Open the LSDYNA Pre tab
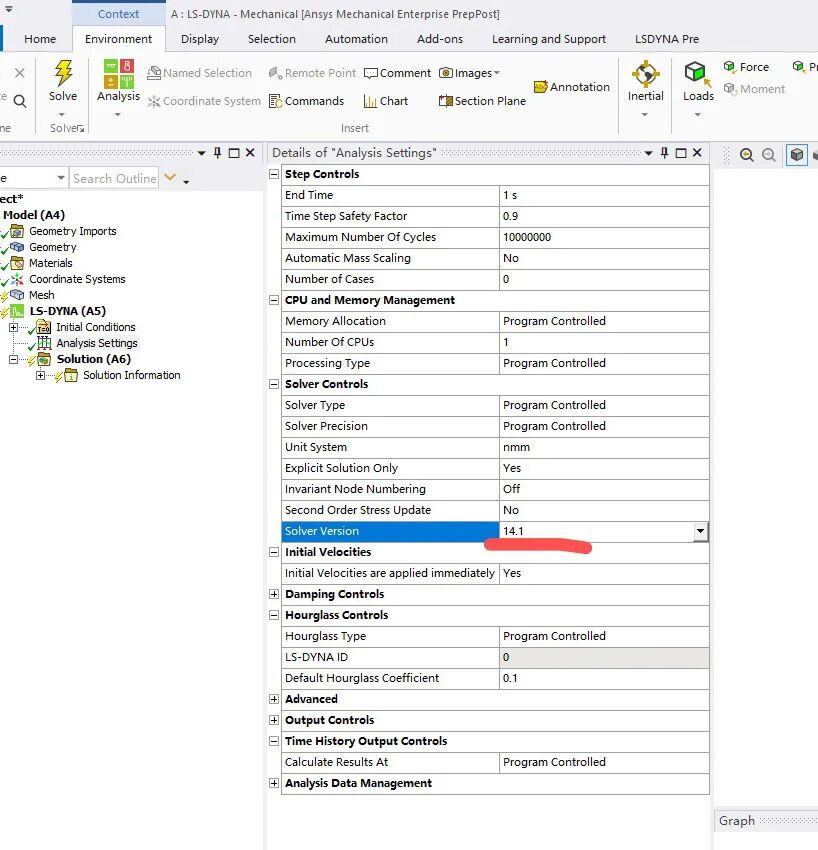 (667, 39)
